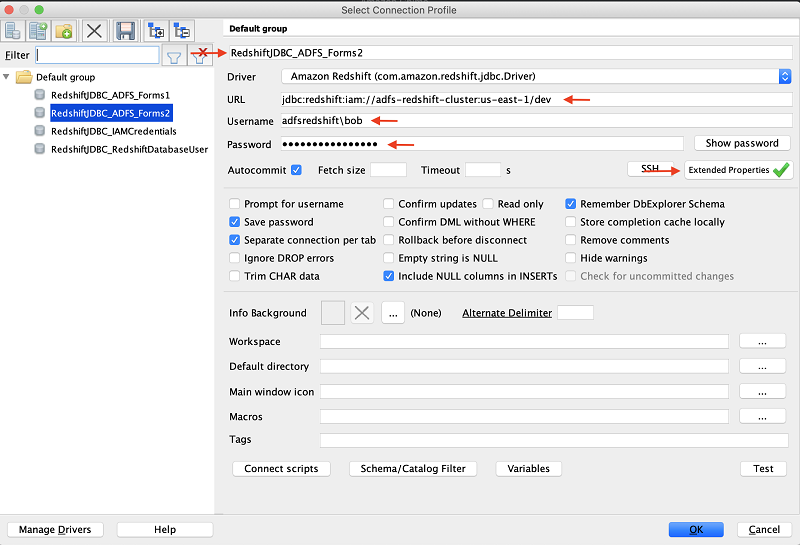Browse for Main window icon
The width and height of the screenshot is (800, 545).
point(762,391)
